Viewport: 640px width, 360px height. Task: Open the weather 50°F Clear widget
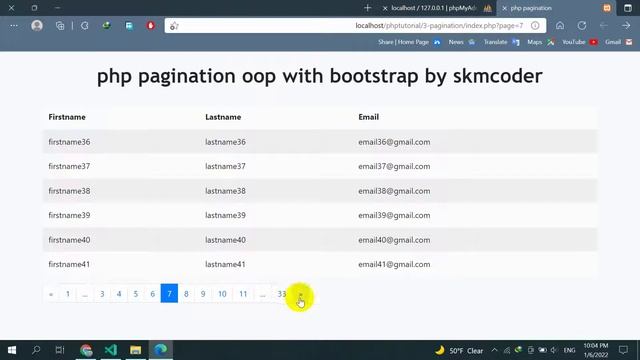click(459, 351)
